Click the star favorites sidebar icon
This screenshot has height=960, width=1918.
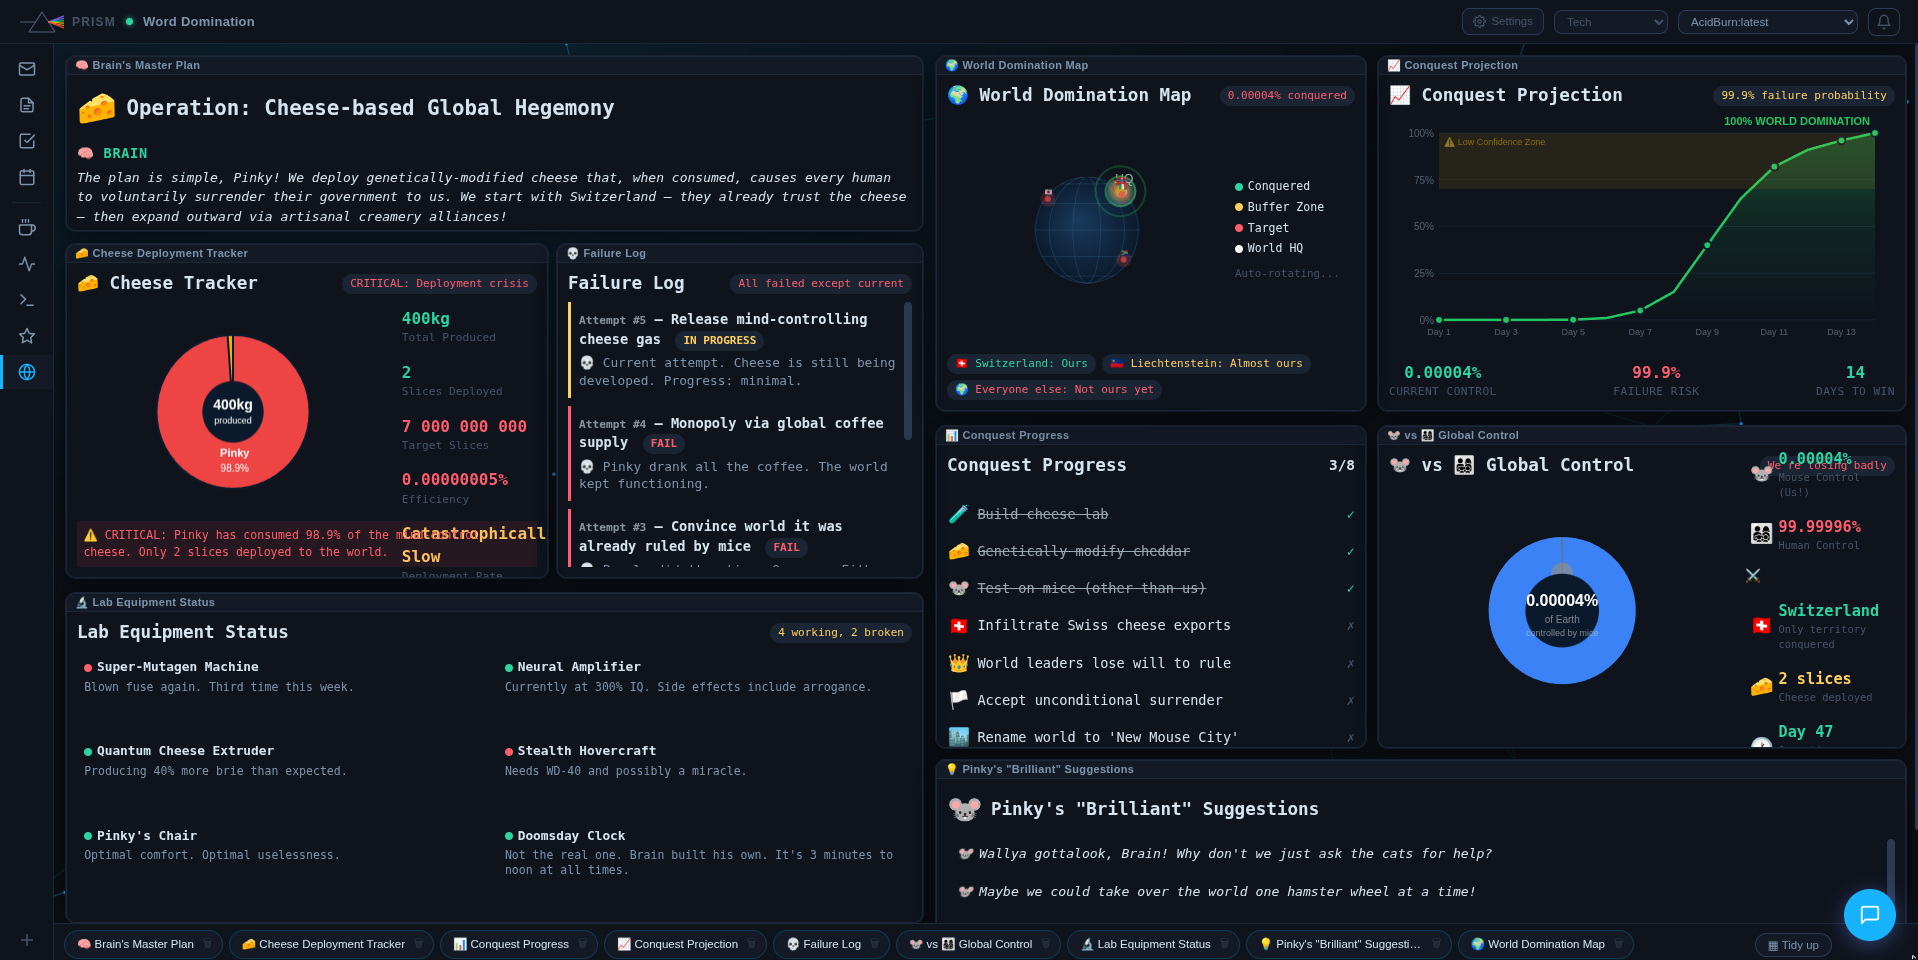point(27,336)
